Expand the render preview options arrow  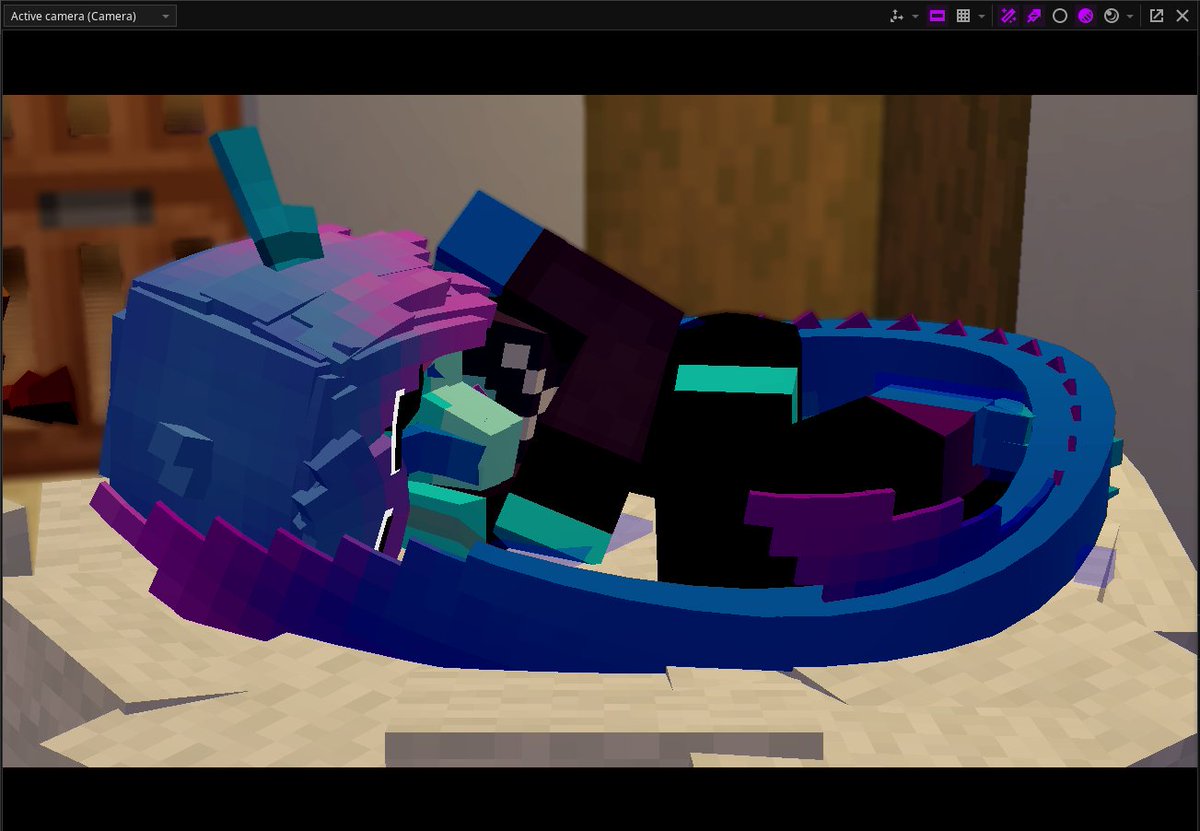coord(1130,16)
